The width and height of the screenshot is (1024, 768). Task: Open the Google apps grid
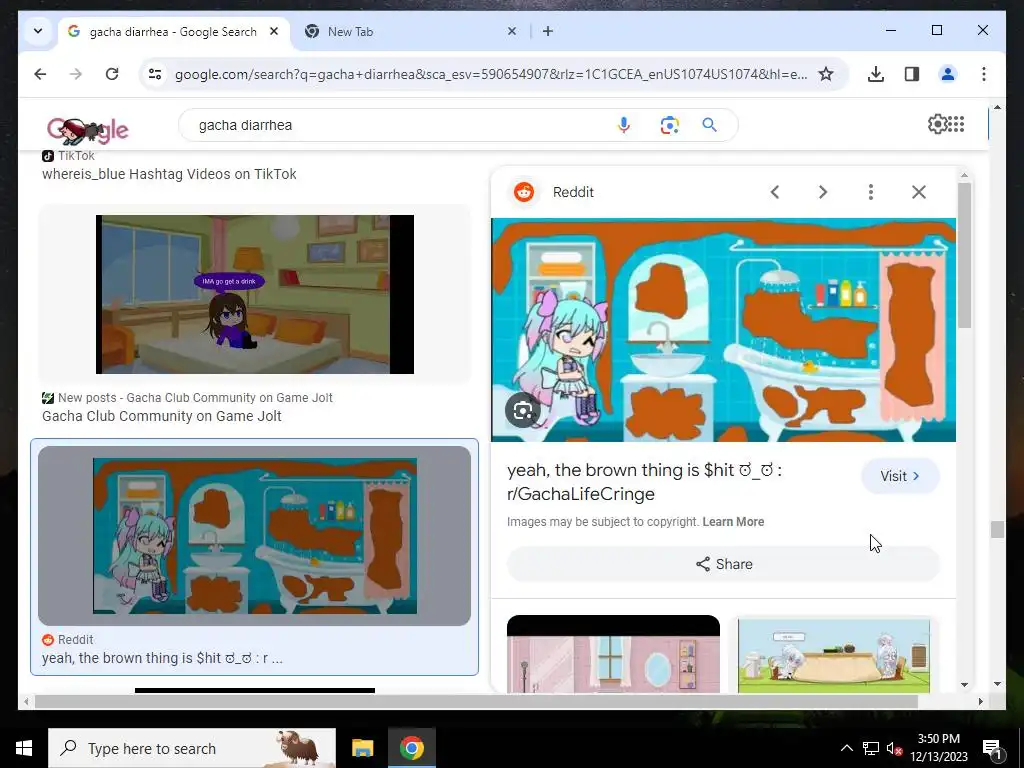click(956, 124)
